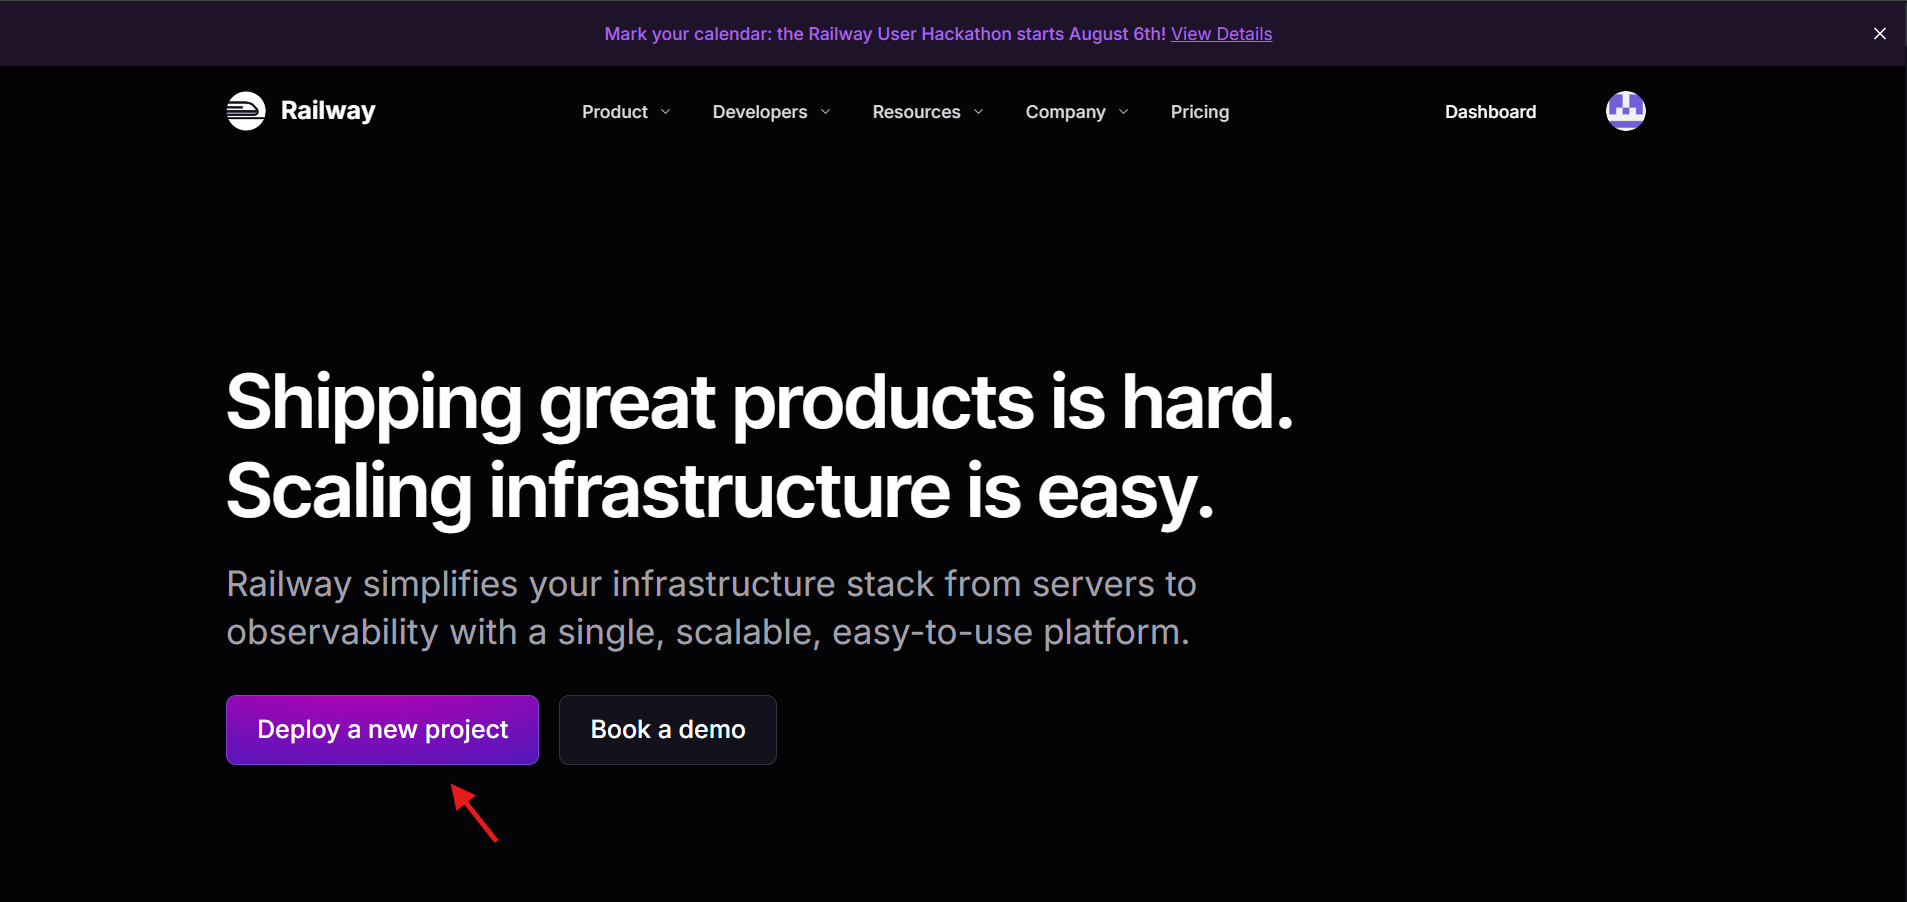Screen dimensions: 1907x902
Task: Expand the Product dropdown menu
Action: point(626,112)
